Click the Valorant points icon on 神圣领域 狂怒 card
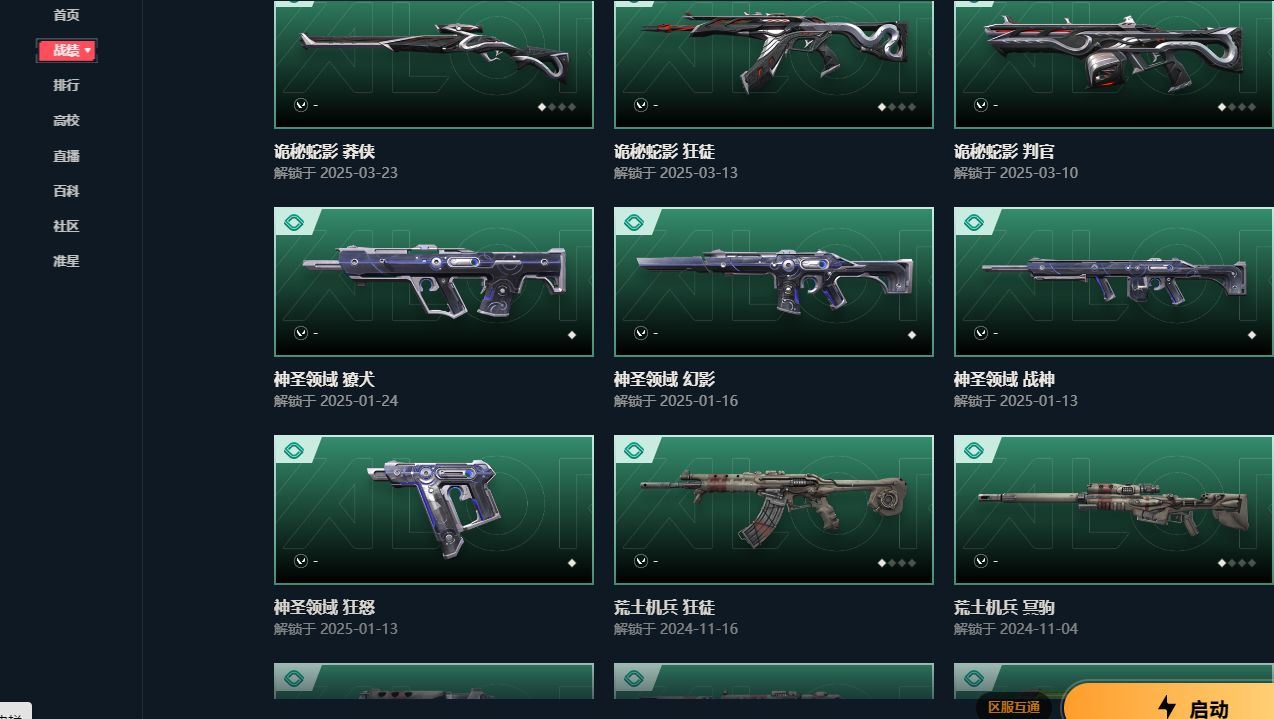 click(300, 561)
